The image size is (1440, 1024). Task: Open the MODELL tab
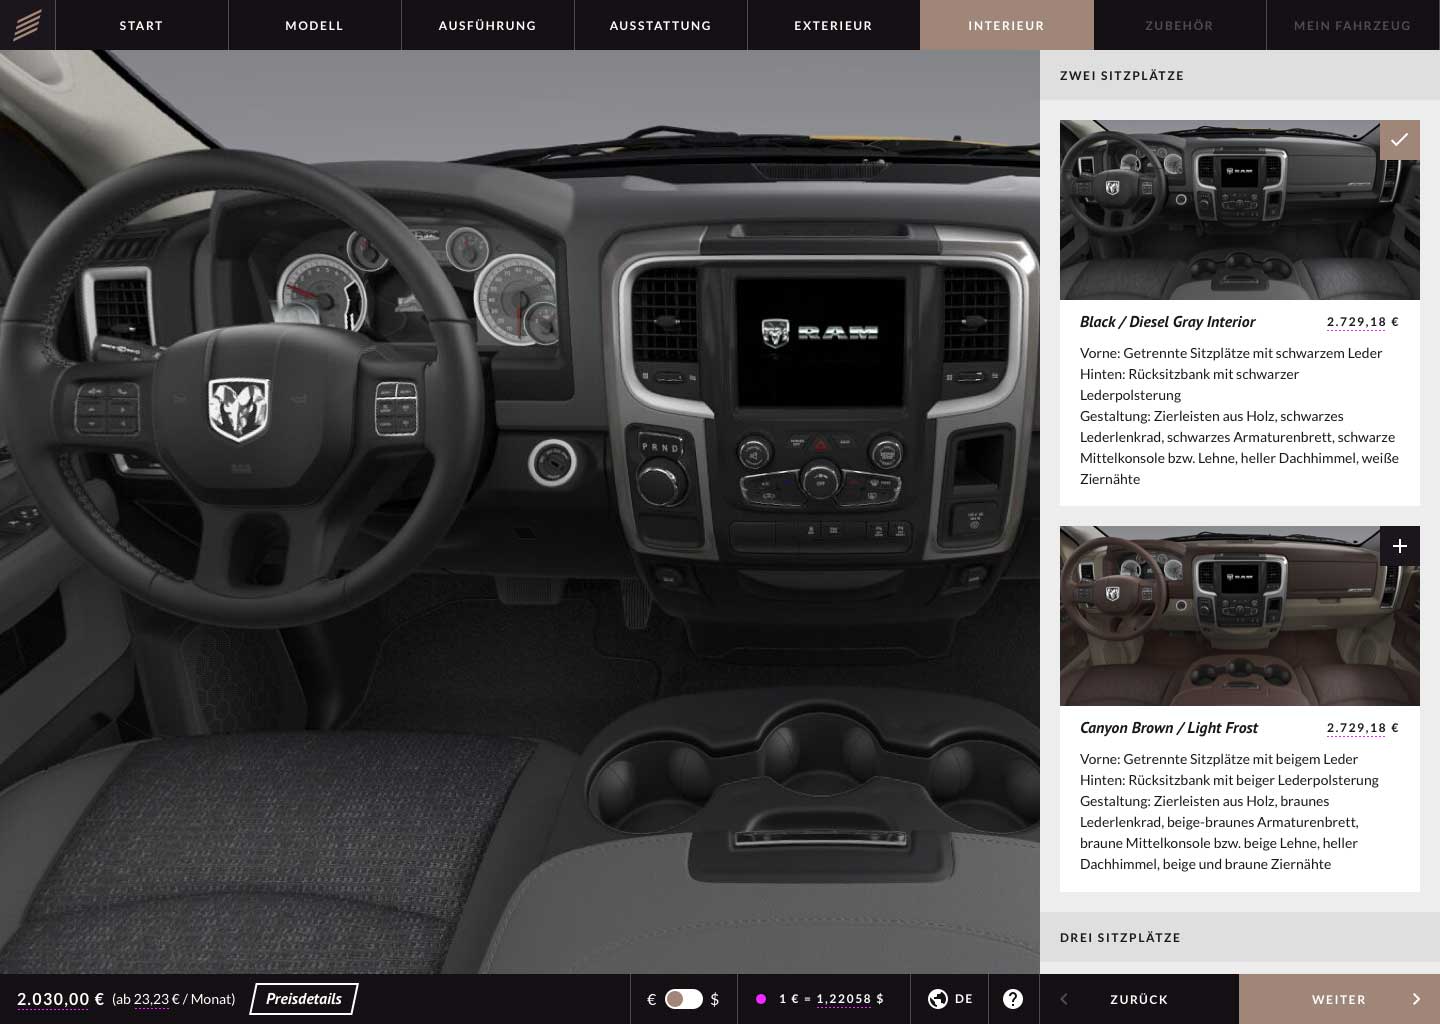314,25
